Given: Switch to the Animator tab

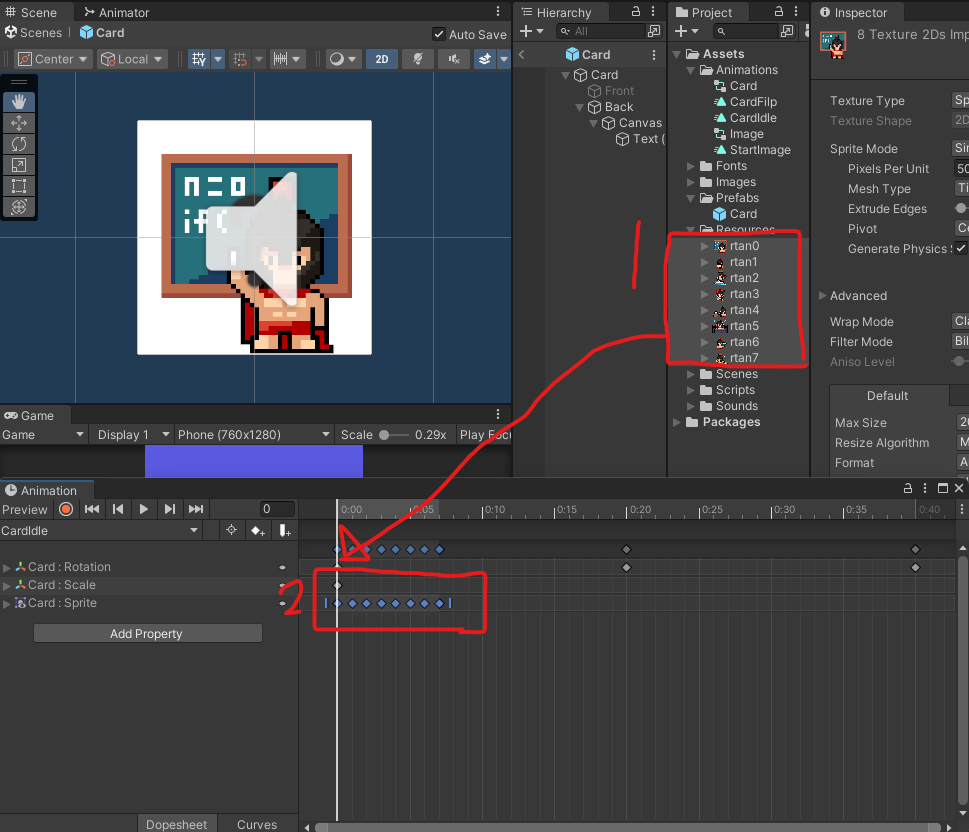Looking at the screenshot, I should pyautogui.click(x=116, y=13).
